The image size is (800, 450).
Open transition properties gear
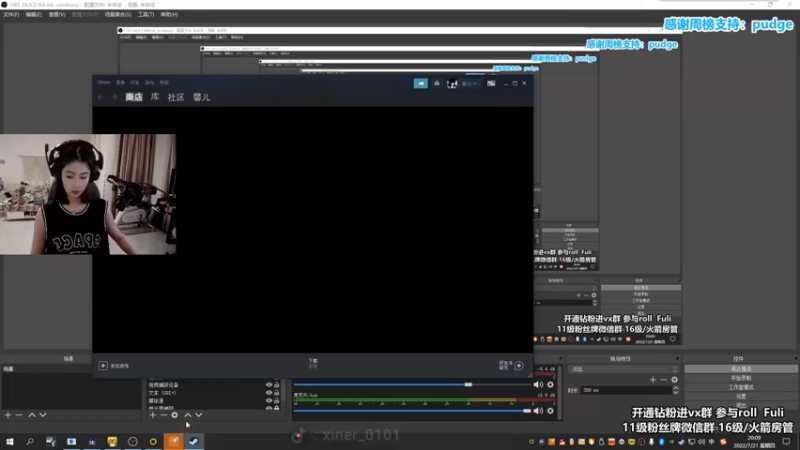coord(674,380)
